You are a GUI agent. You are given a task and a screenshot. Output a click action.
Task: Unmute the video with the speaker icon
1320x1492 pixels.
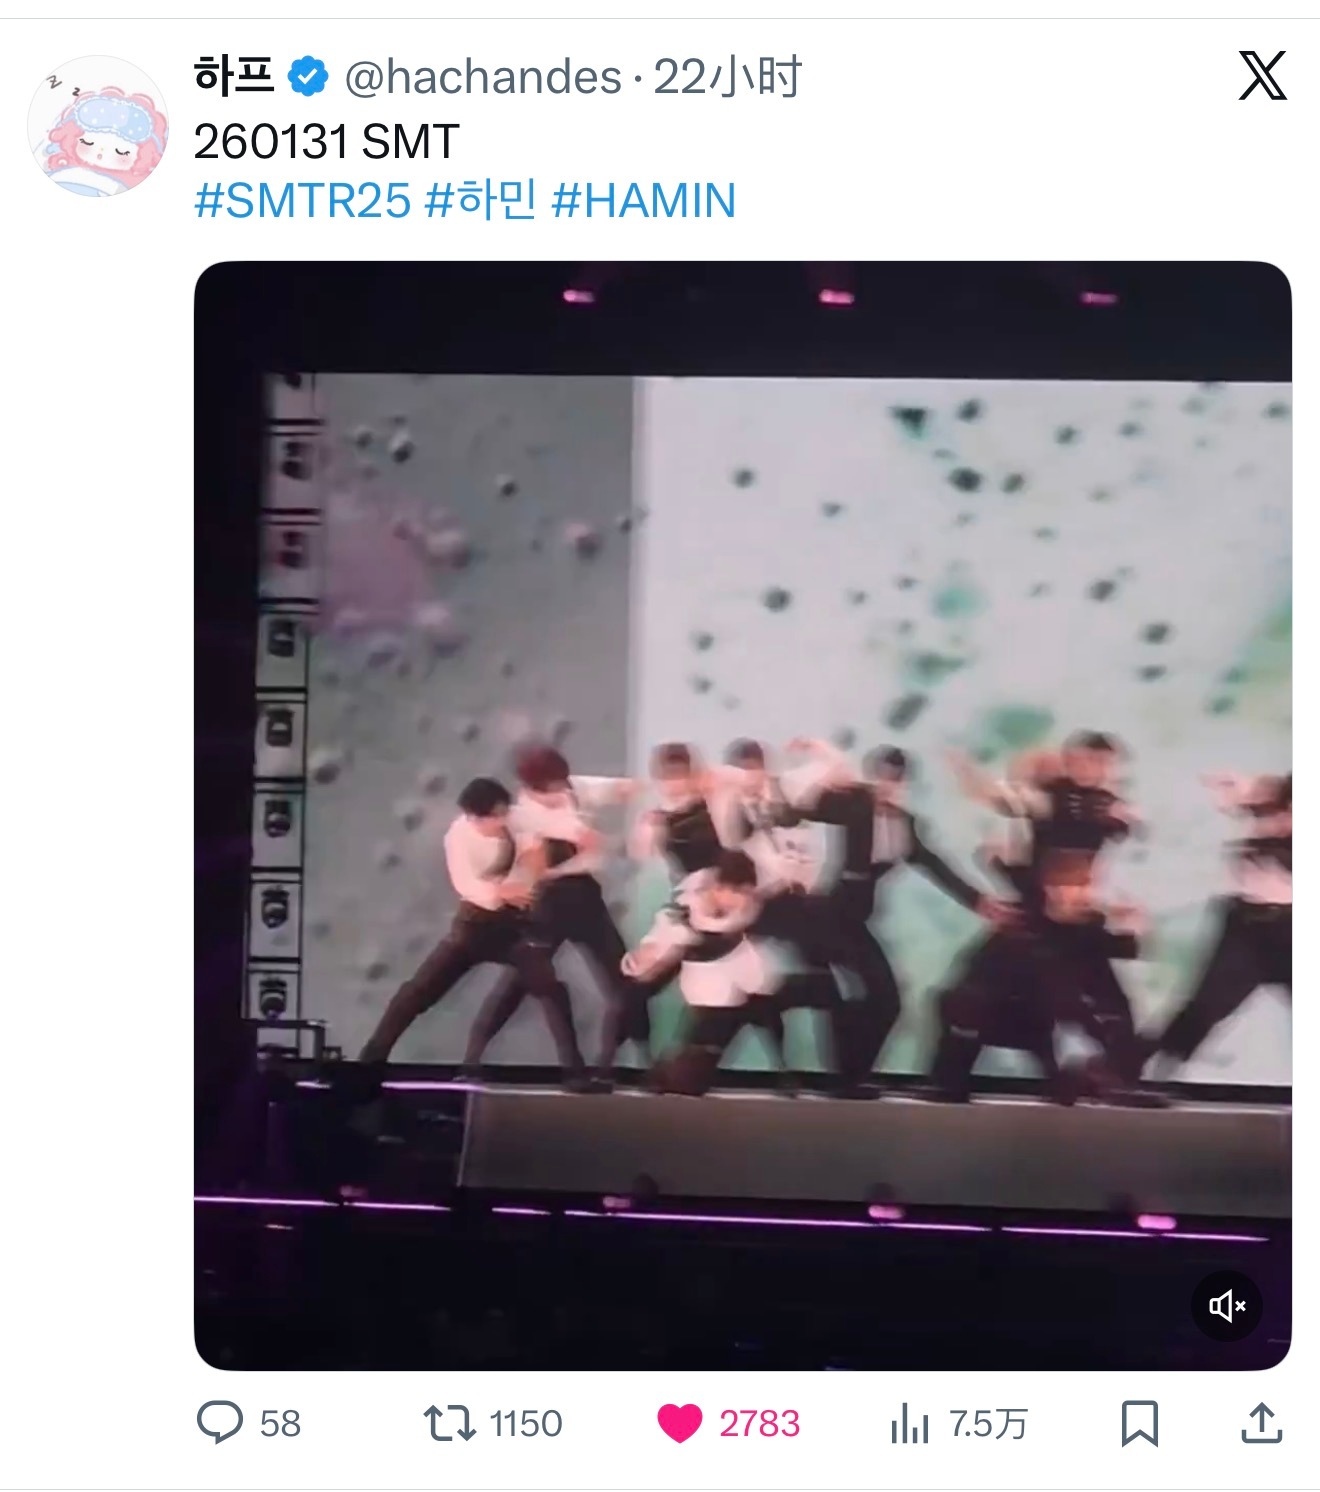click(x=1227, y=1305)
